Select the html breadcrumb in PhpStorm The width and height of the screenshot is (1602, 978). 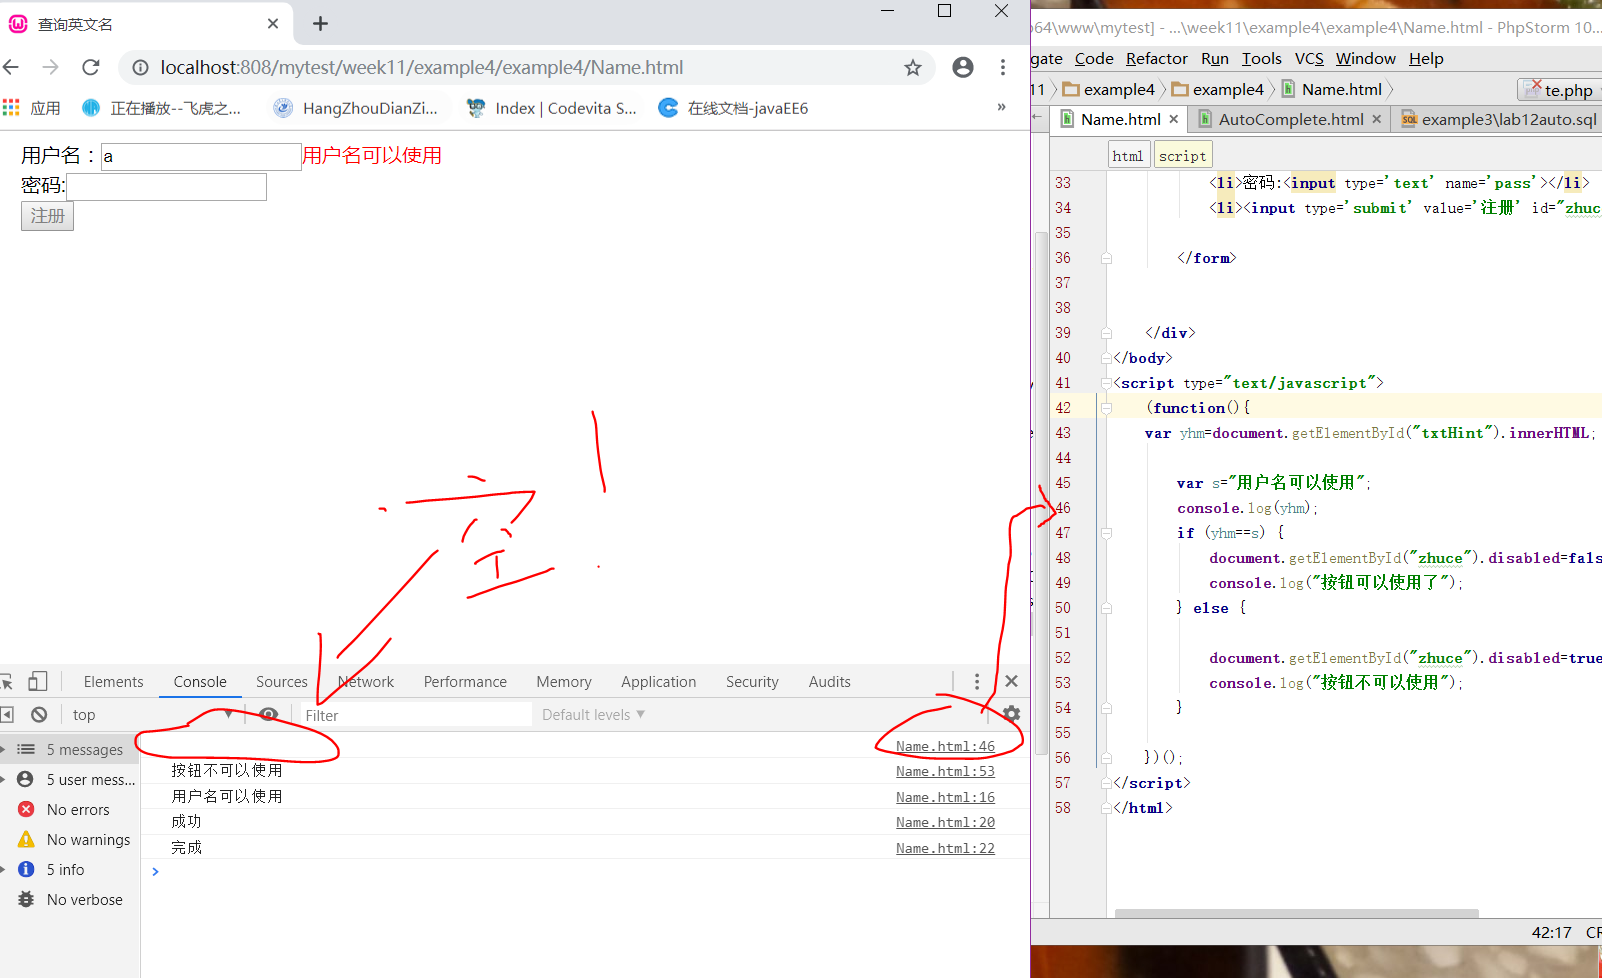[x=1128, y=156]
